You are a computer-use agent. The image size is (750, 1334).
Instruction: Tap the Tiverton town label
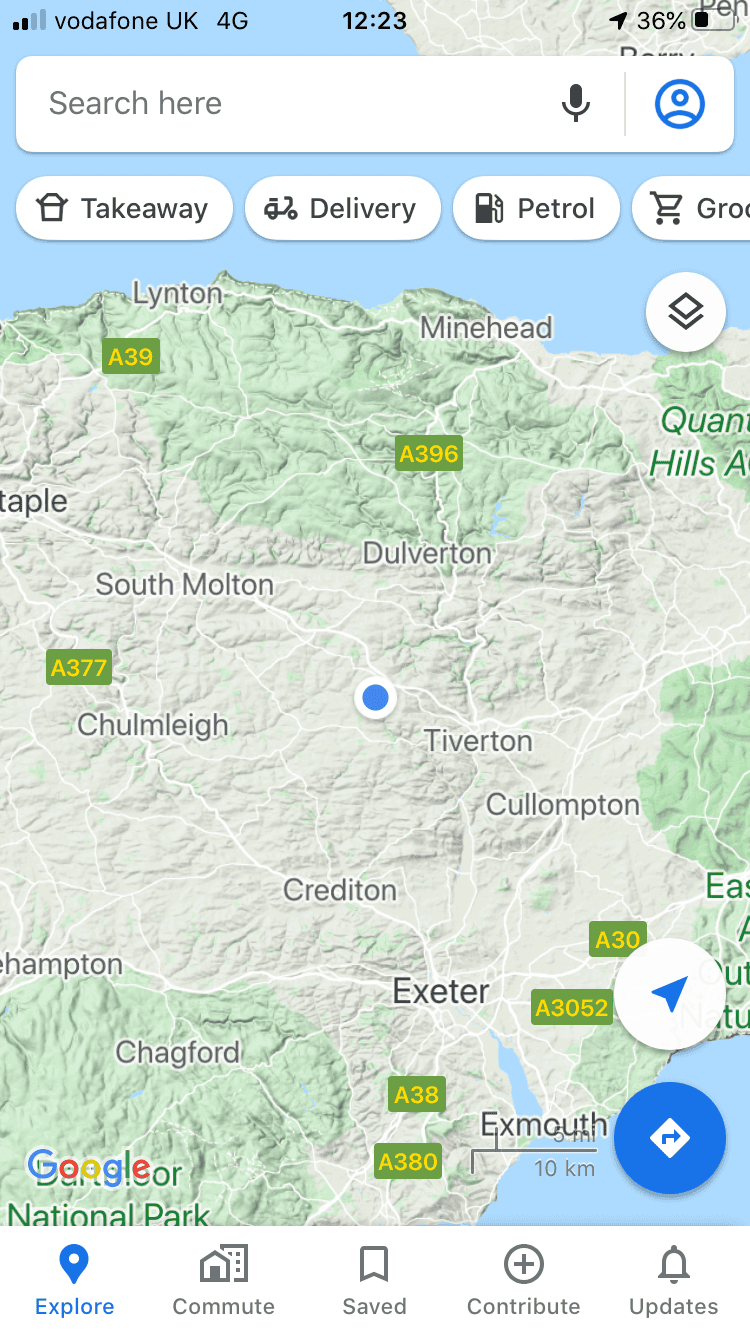478,741
